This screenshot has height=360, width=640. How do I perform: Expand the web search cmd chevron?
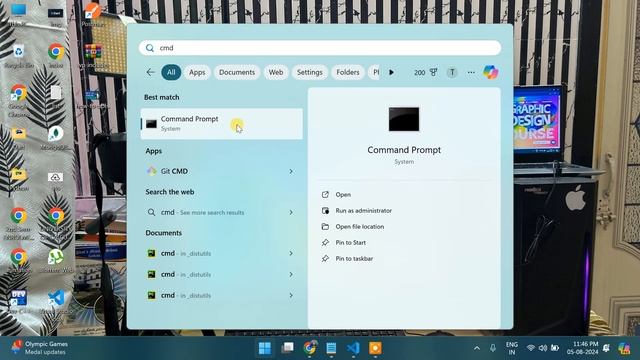pyautogui.click(x=291, y=212)
